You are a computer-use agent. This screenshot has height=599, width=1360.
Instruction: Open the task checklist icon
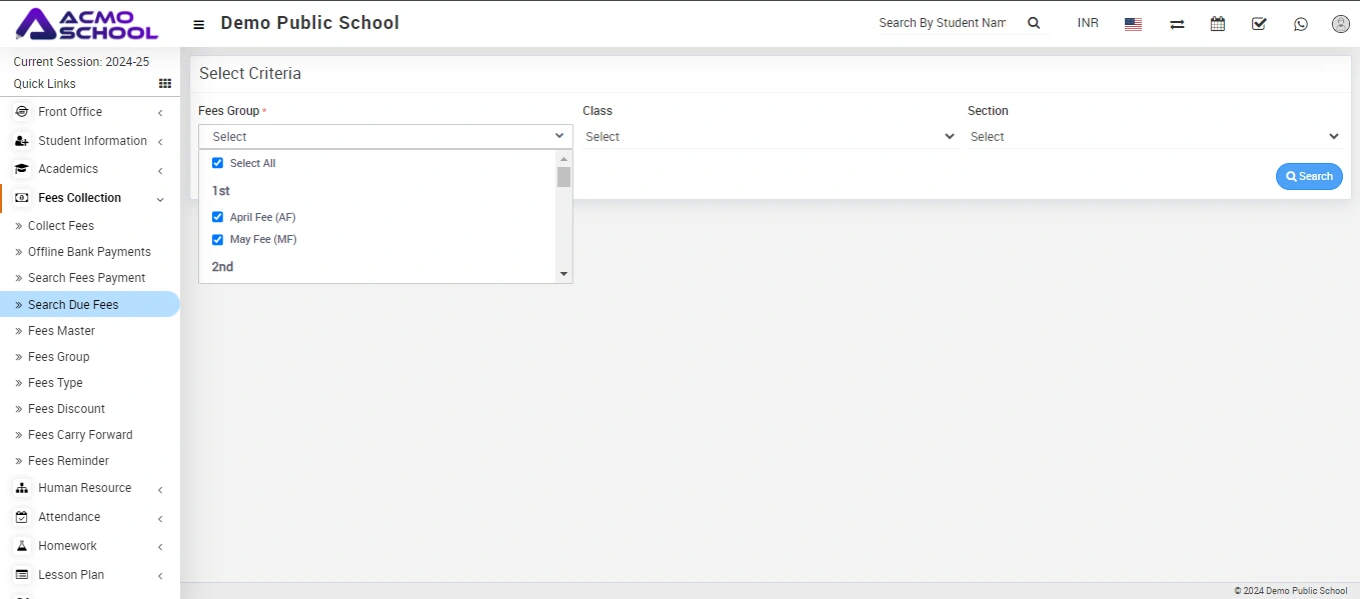click(x=1259, y=24)
